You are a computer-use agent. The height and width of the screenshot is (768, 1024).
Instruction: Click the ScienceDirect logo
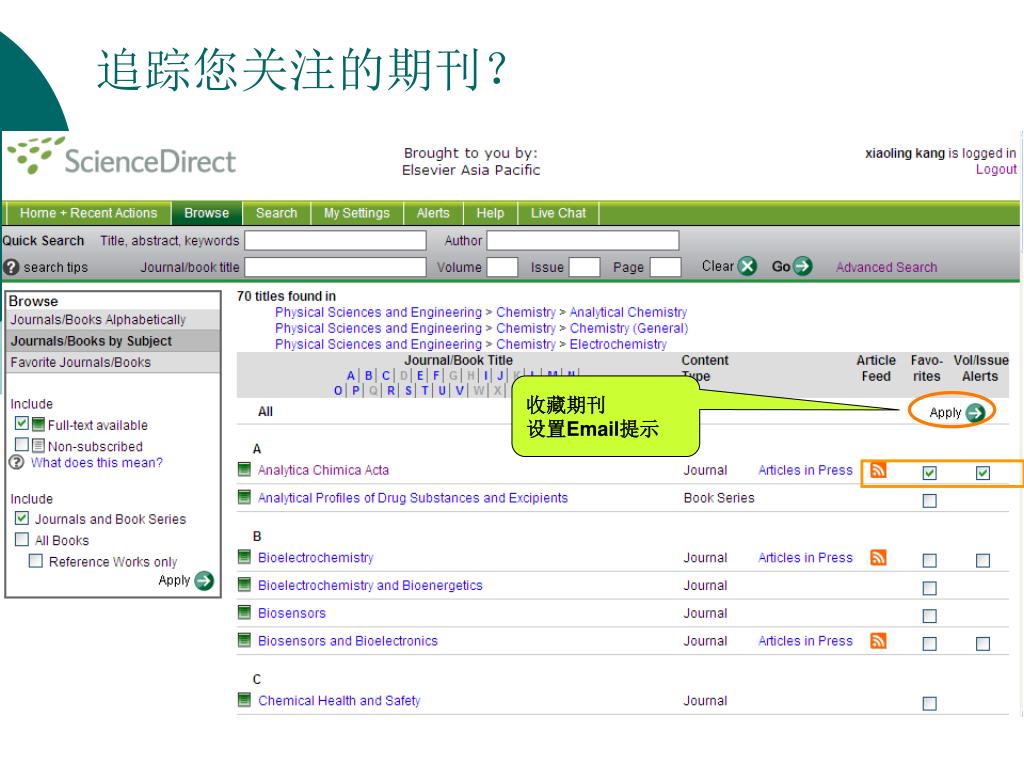pos(121,157)
